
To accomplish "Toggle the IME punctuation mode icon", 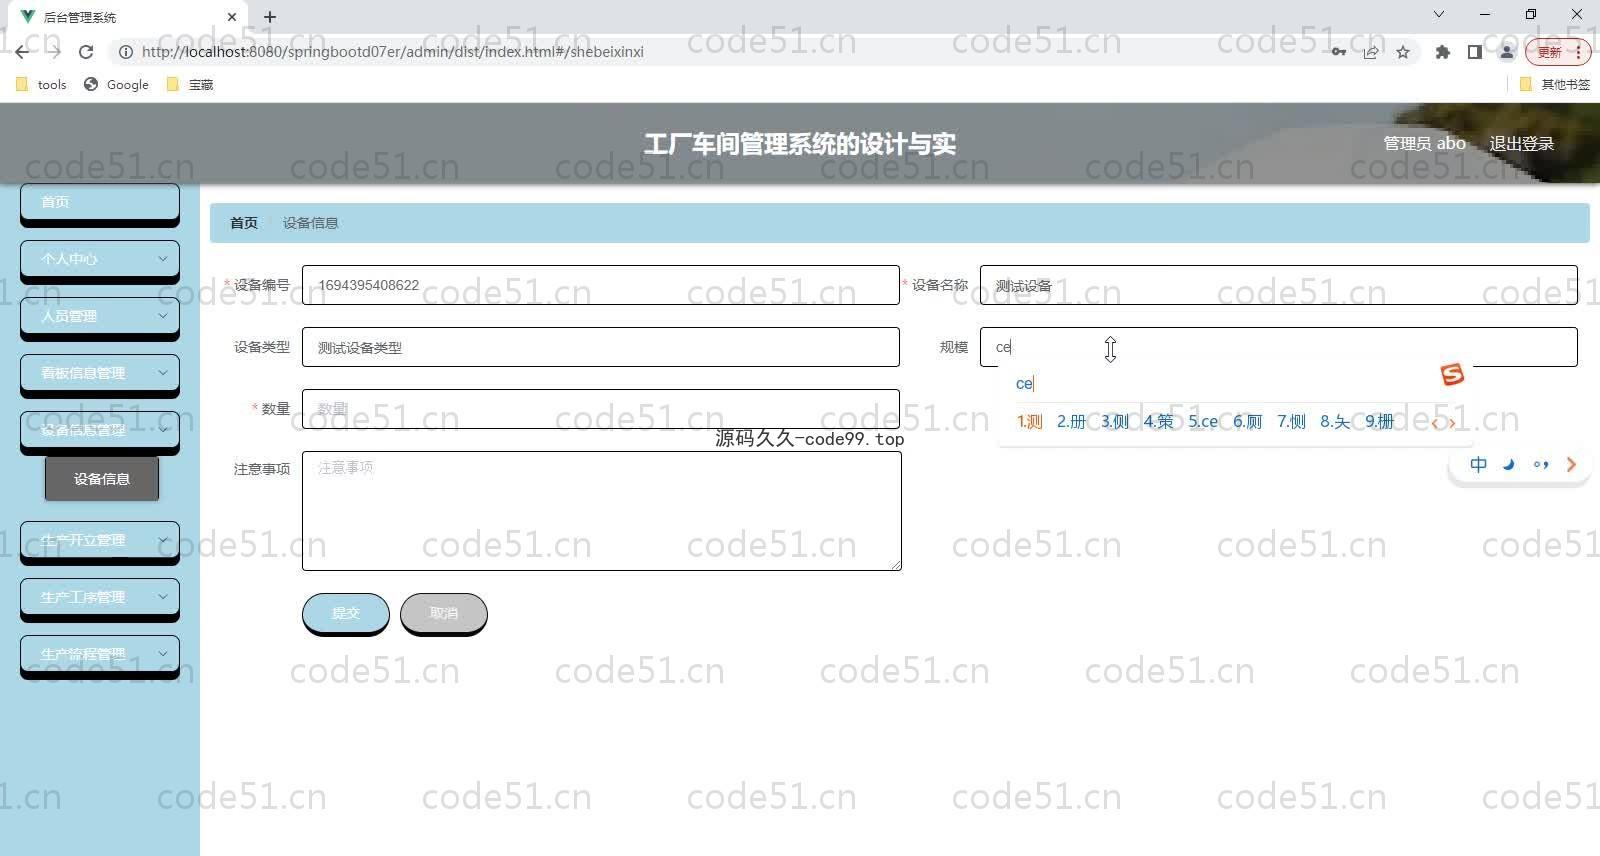I will [x=1541, y=464].
